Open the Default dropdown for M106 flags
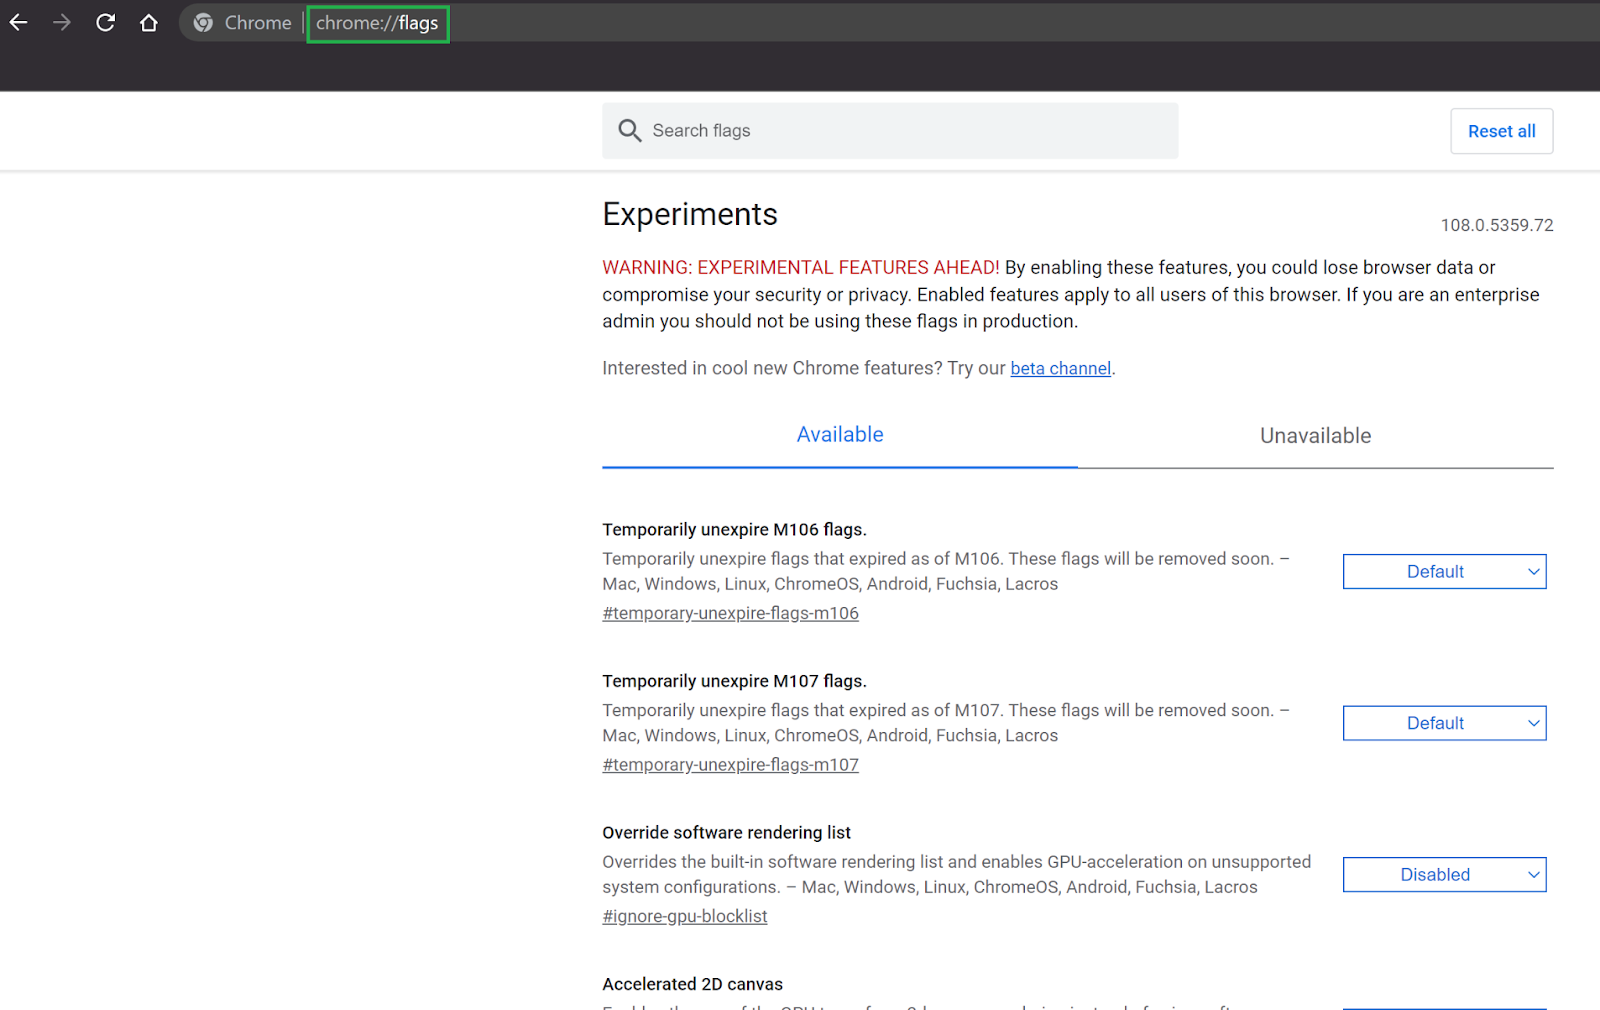1600x1010 pixels. pyautogui.click(x=1444, y=571)
